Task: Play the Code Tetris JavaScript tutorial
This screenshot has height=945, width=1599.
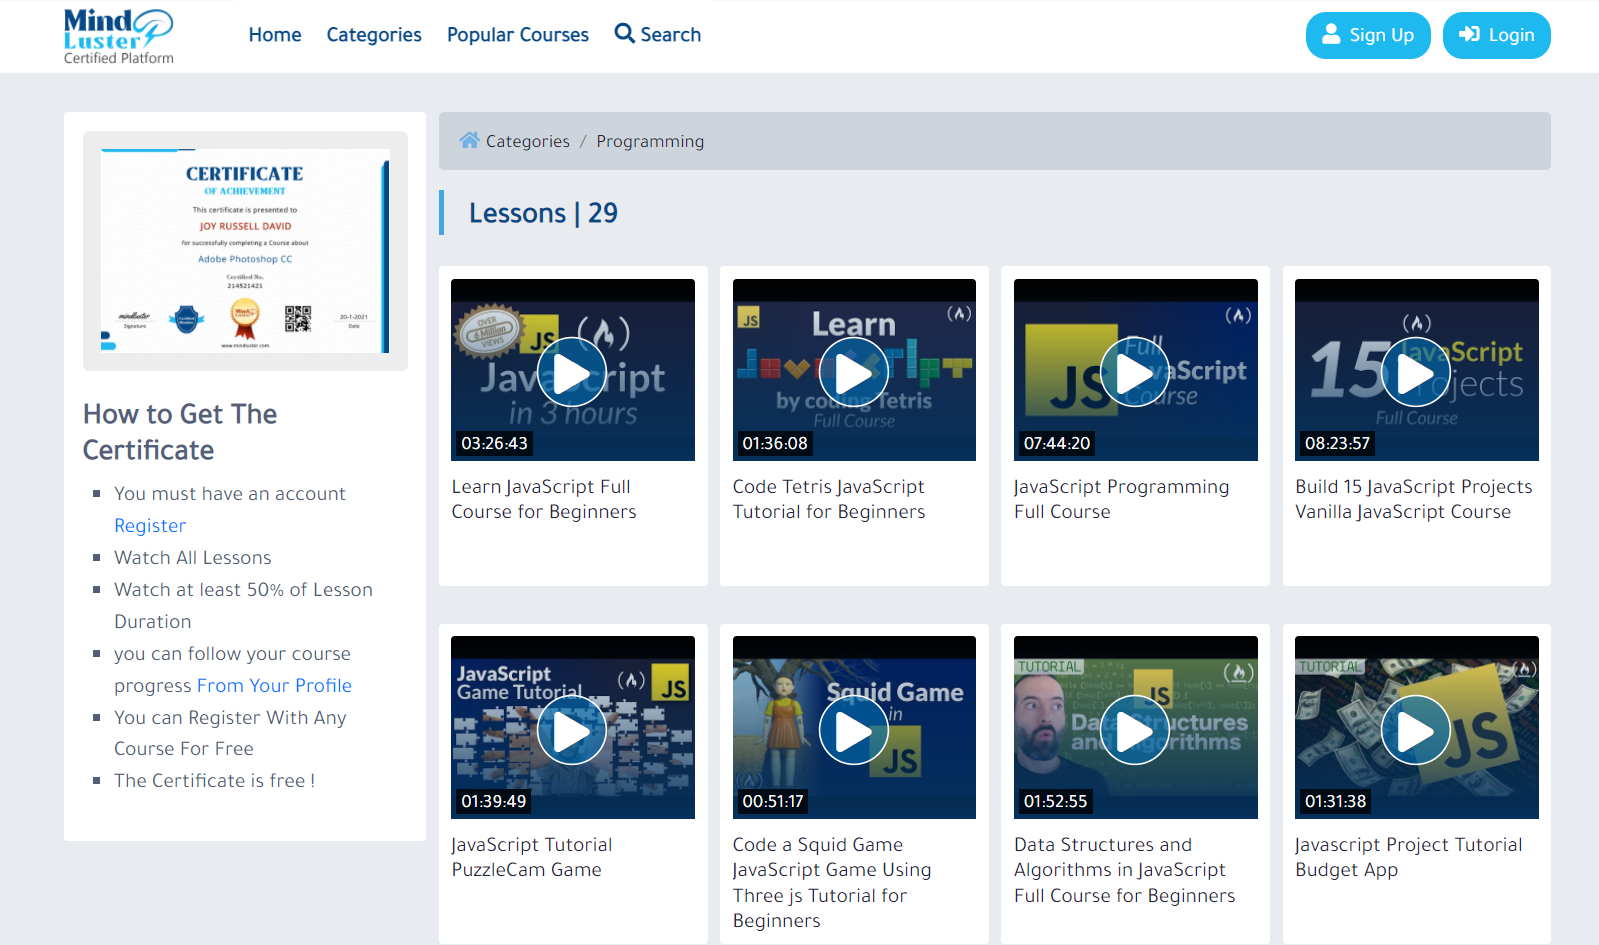Action: point(853,373)
